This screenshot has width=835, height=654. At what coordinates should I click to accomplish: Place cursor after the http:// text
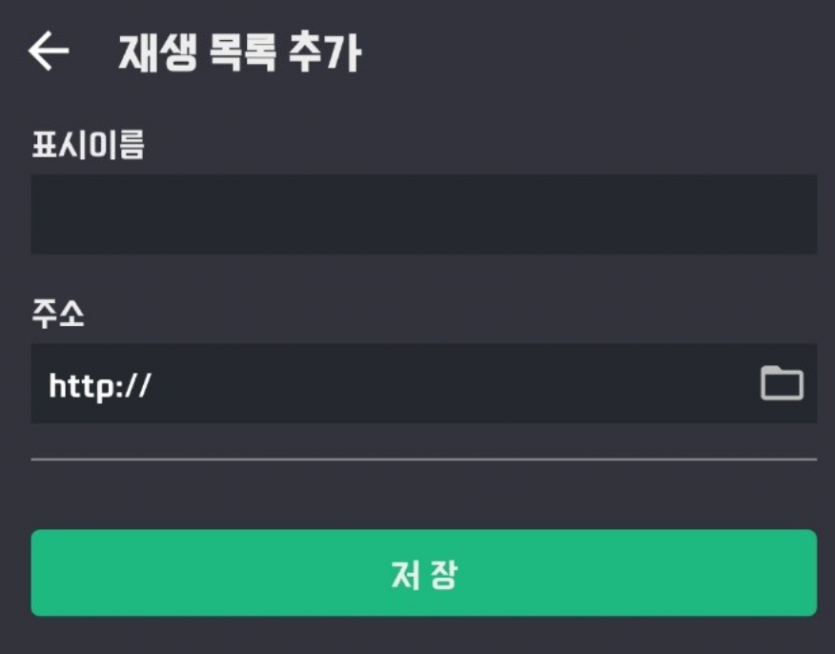[153, 385]
